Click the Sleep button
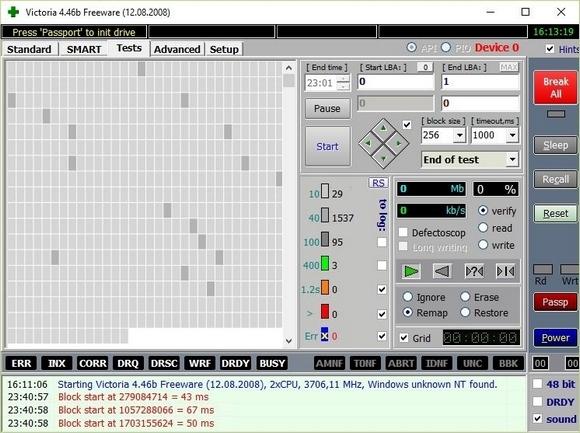Screen dimensions: 580x433 pyautogui.click(x=555, y=145)
